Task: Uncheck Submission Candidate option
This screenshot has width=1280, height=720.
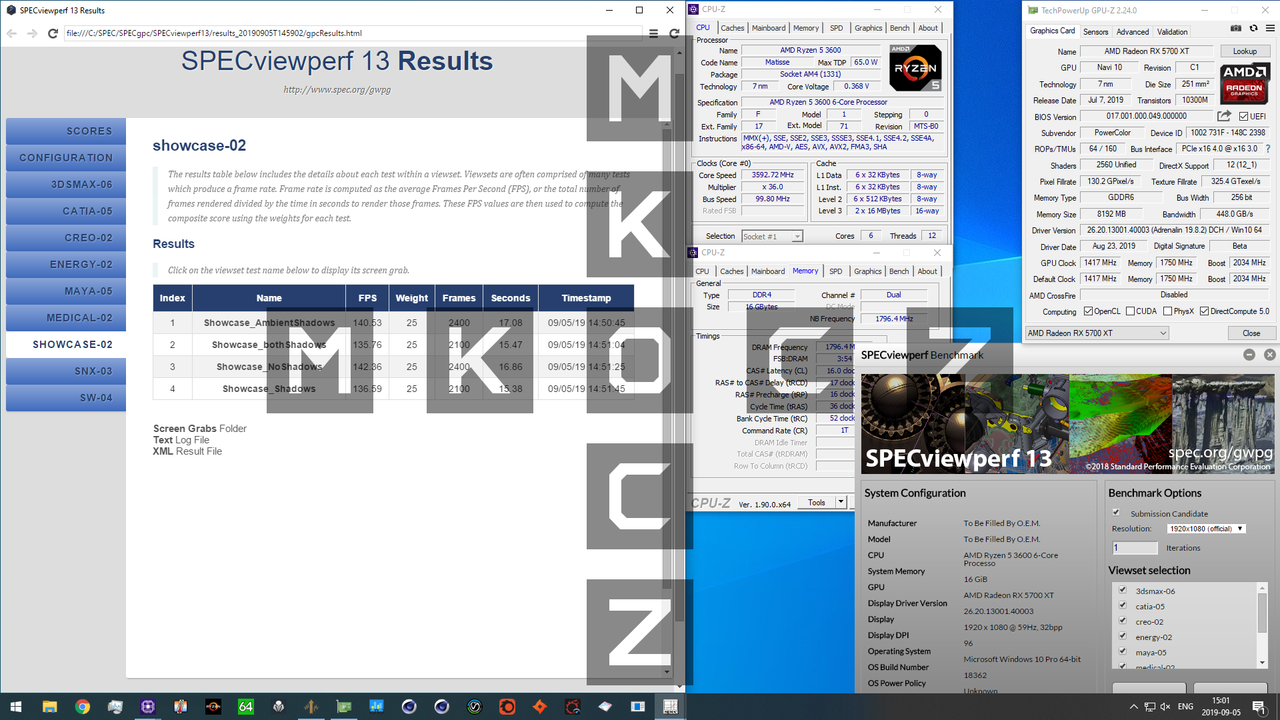Action: click(x=1116, y=513)
